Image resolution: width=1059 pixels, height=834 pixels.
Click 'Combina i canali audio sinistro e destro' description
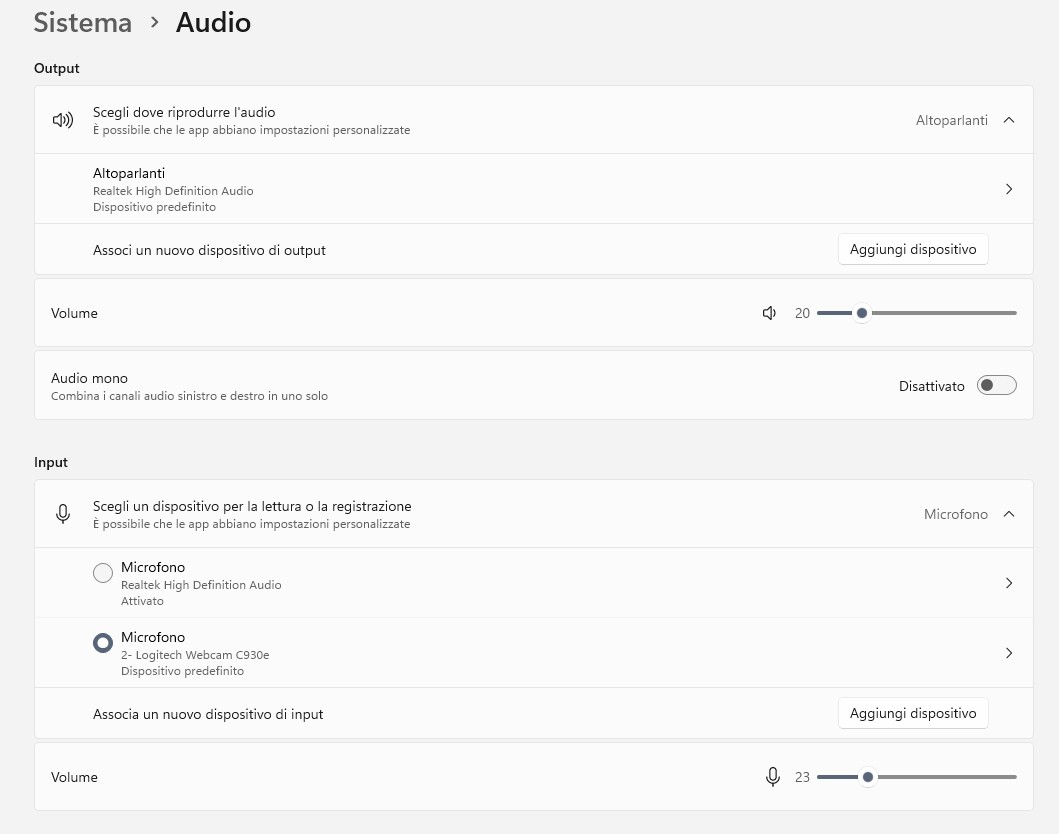(189, 396)
